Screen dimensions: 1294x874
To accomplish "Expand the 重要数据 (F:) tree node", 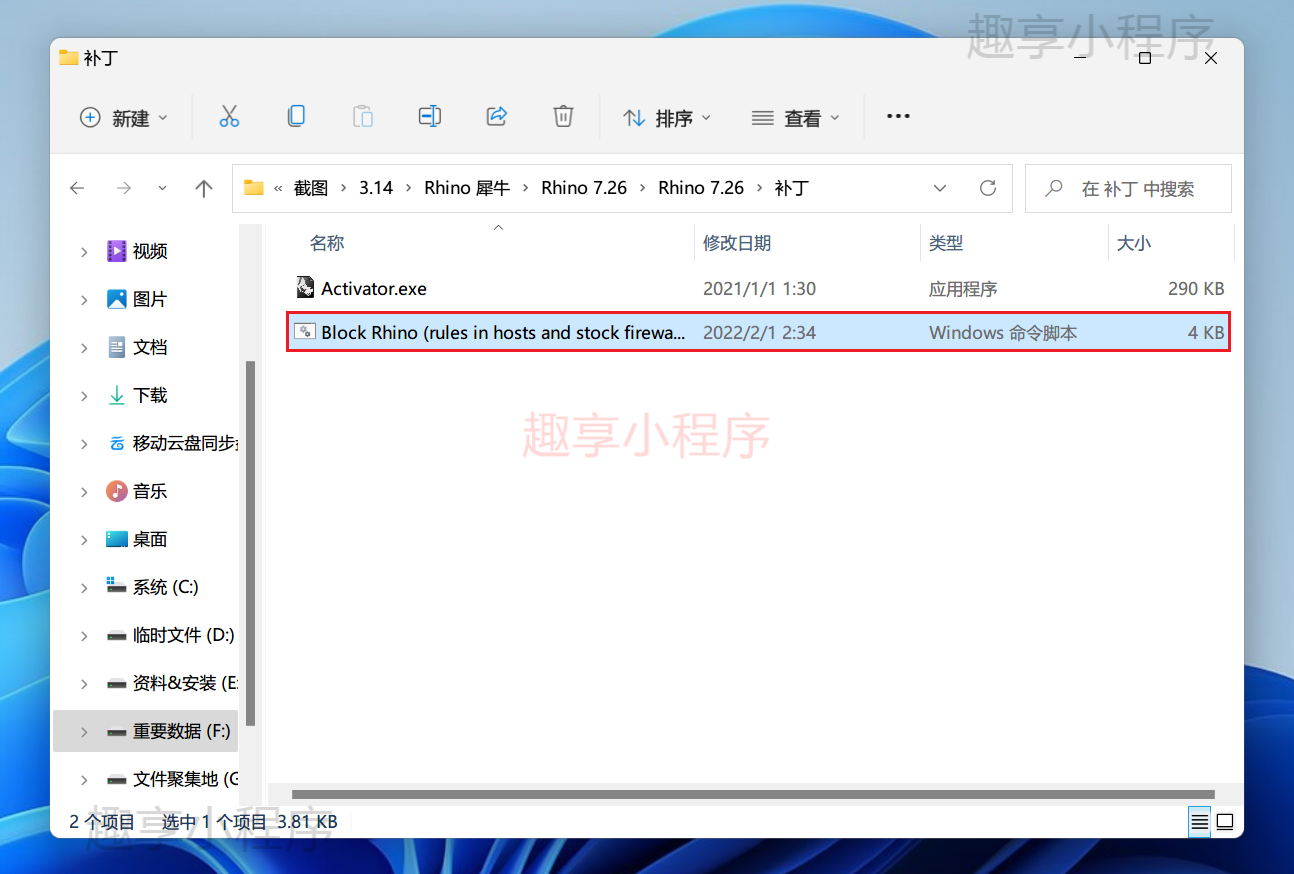I will click(84, 732).
